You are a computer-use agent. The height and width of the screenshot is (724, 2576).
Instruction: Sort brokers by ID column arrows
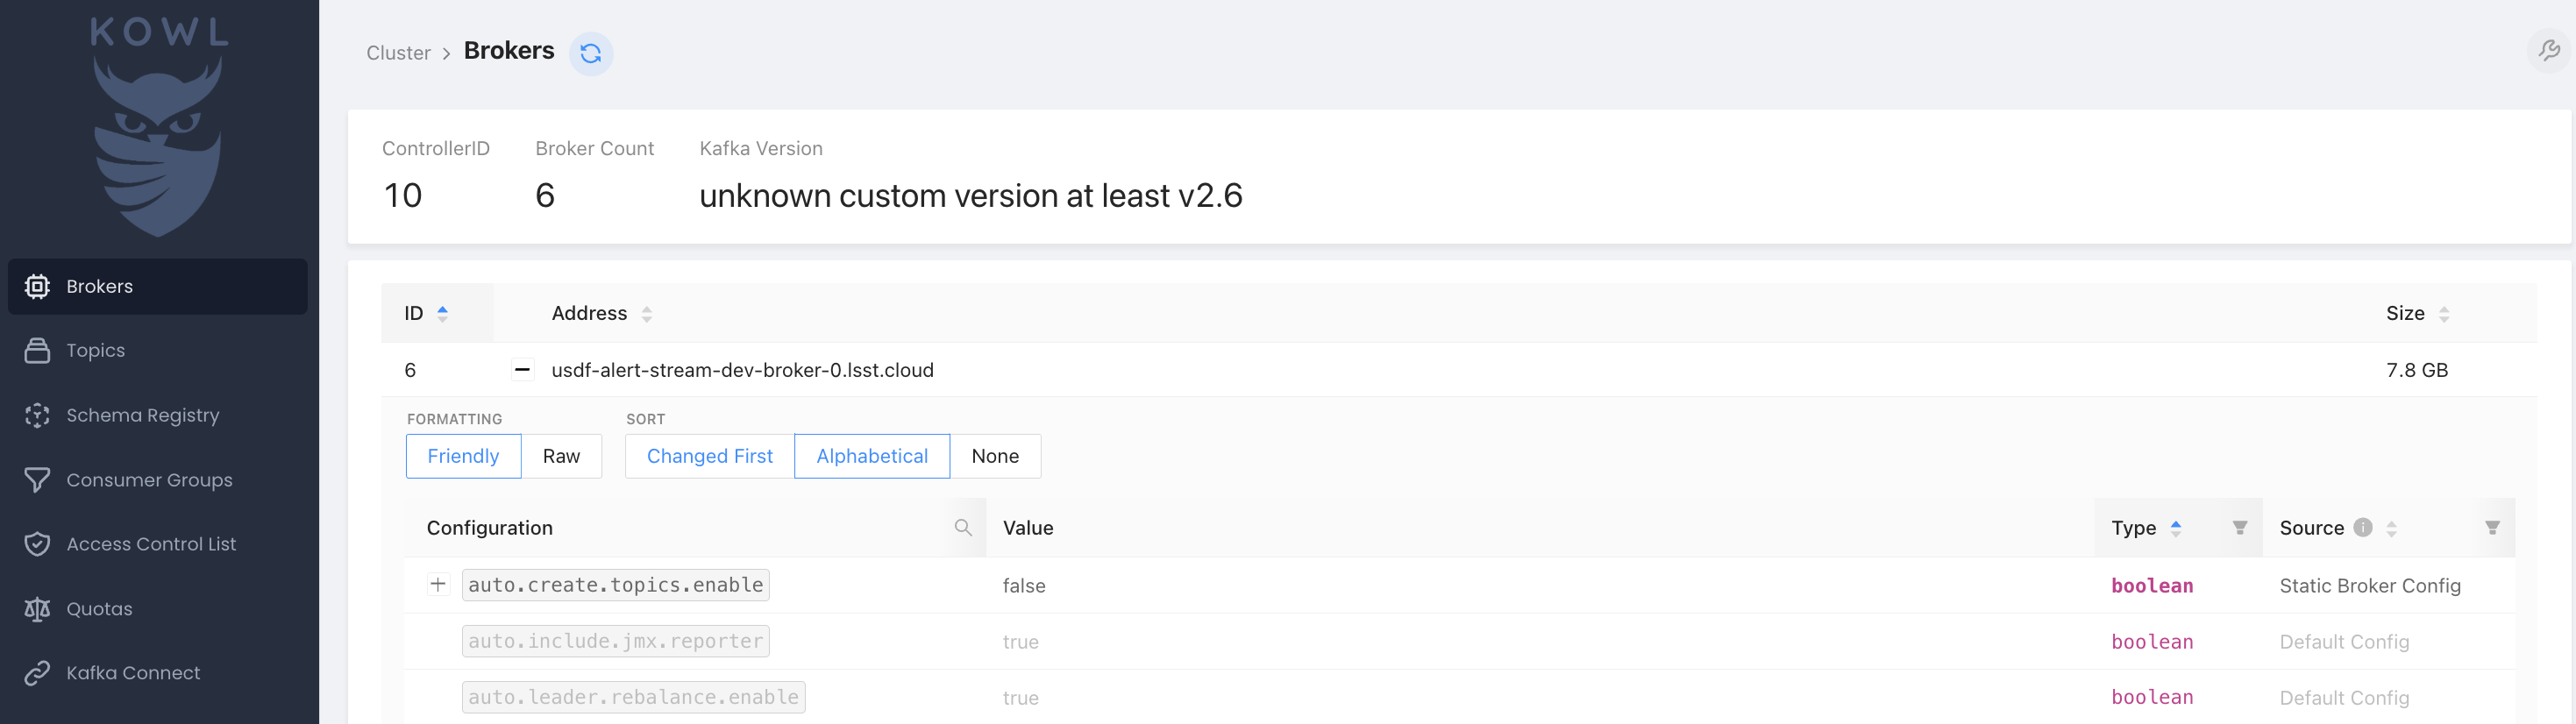(442, 314)
